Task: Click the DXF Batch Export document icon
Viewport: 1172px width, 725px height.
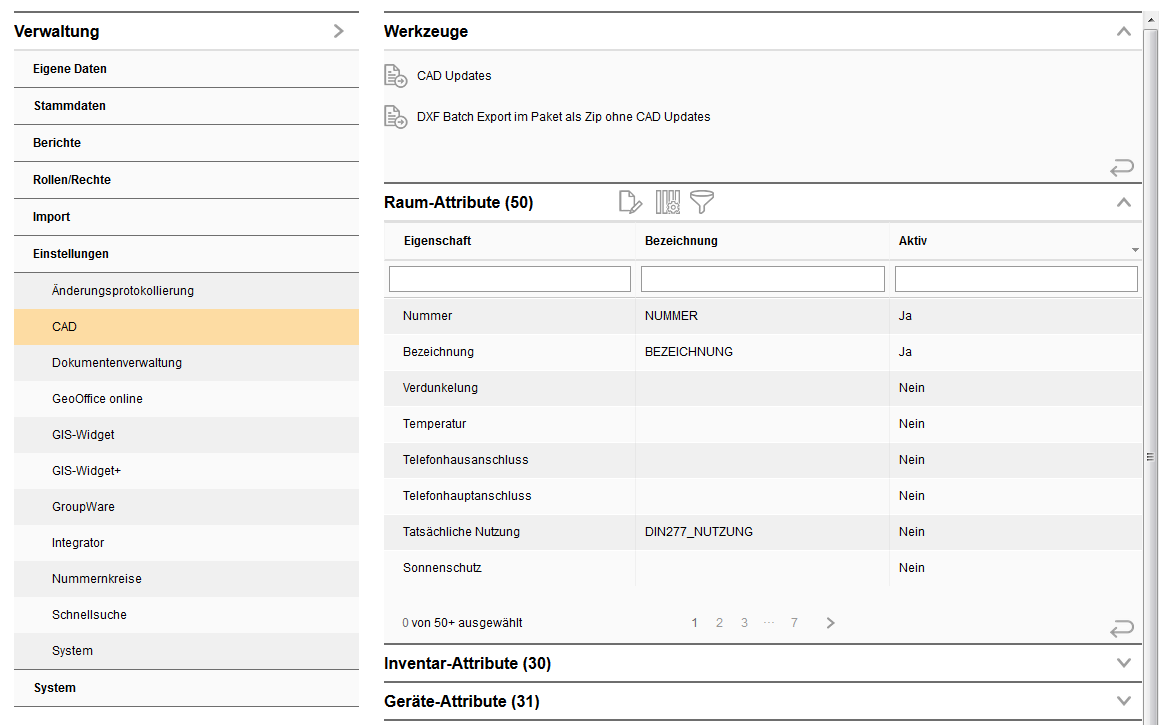Action: click(395, 117)
